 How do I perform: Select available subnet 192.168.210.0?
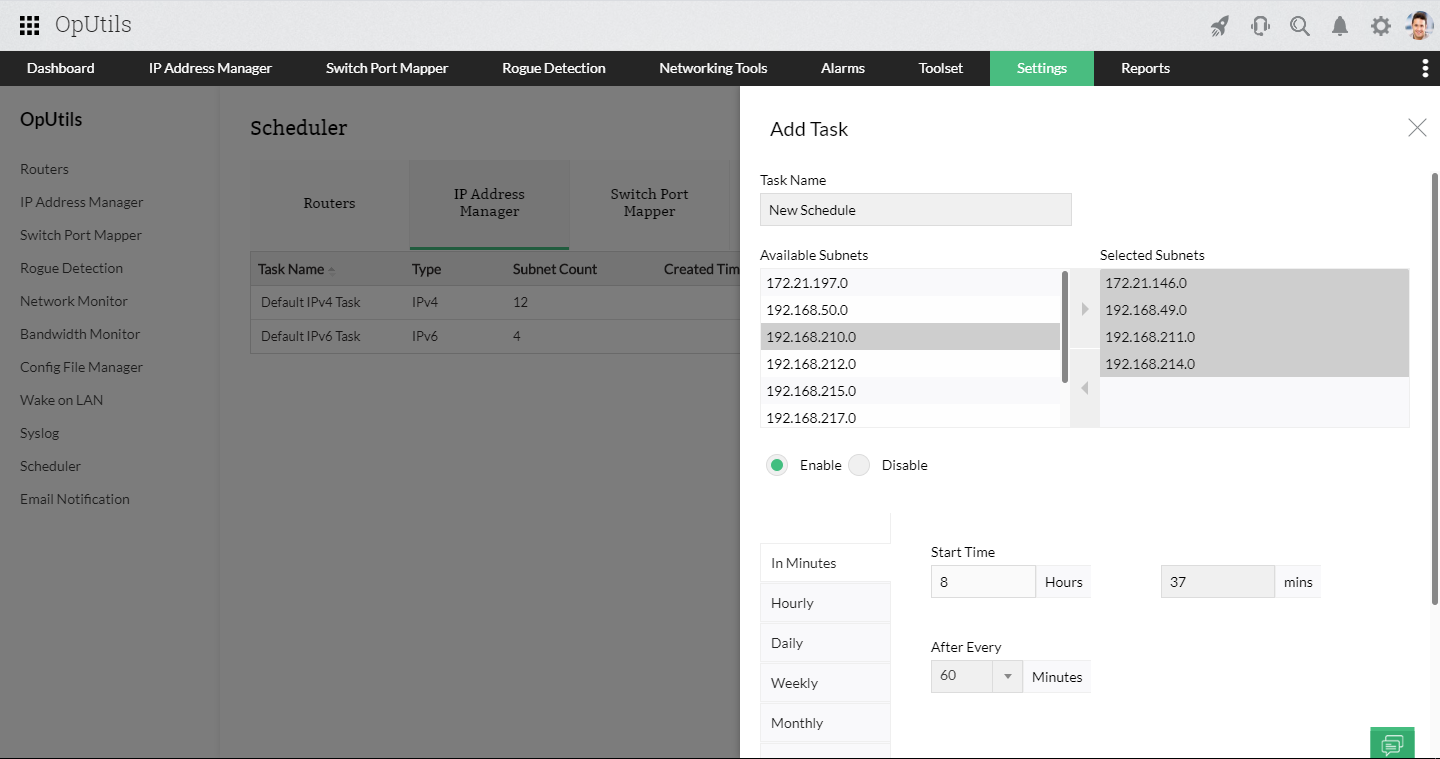click(910, 337)
